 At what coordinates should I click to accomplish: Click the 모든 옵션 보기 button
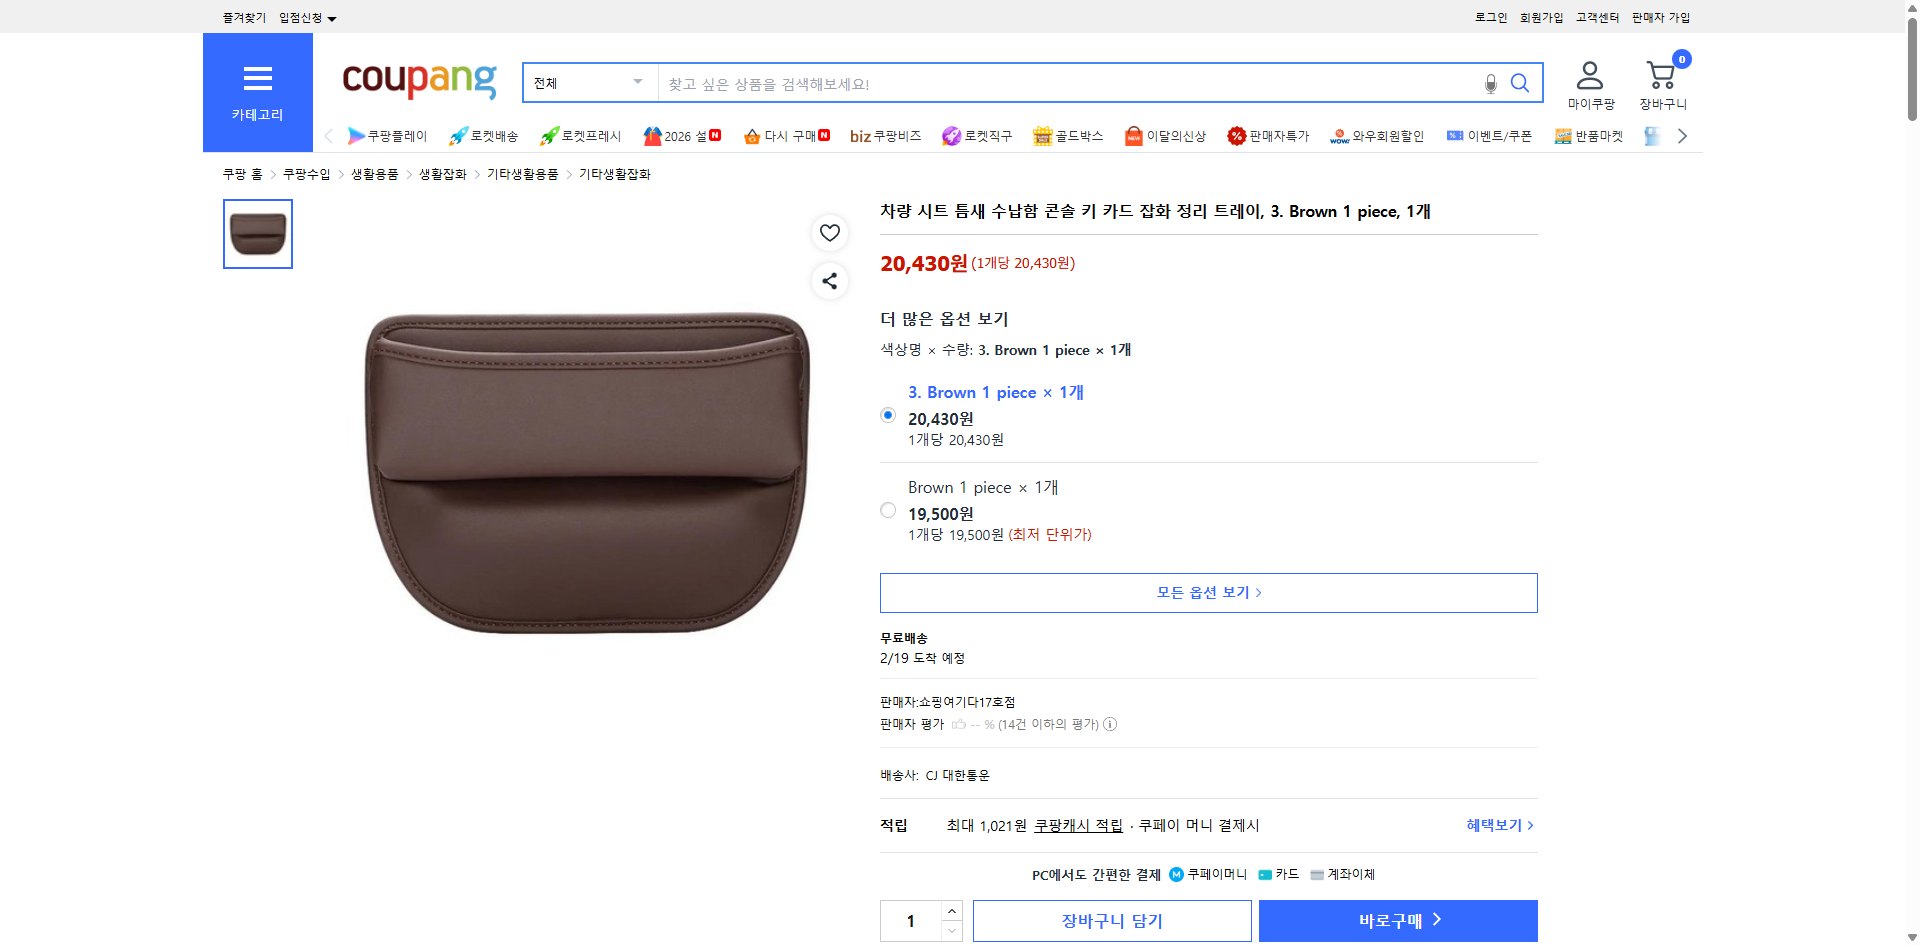(x=1208, y=592)
